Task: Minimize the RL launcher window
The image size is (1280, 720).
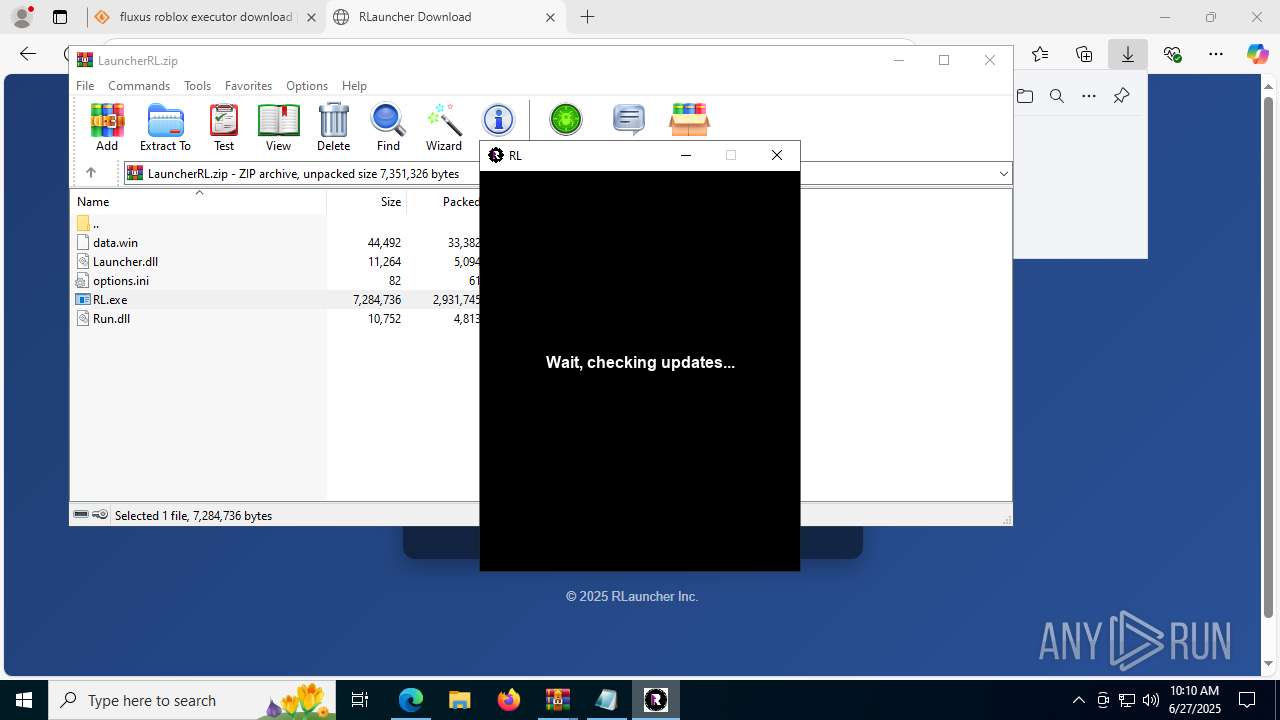Action: (685, 155)
